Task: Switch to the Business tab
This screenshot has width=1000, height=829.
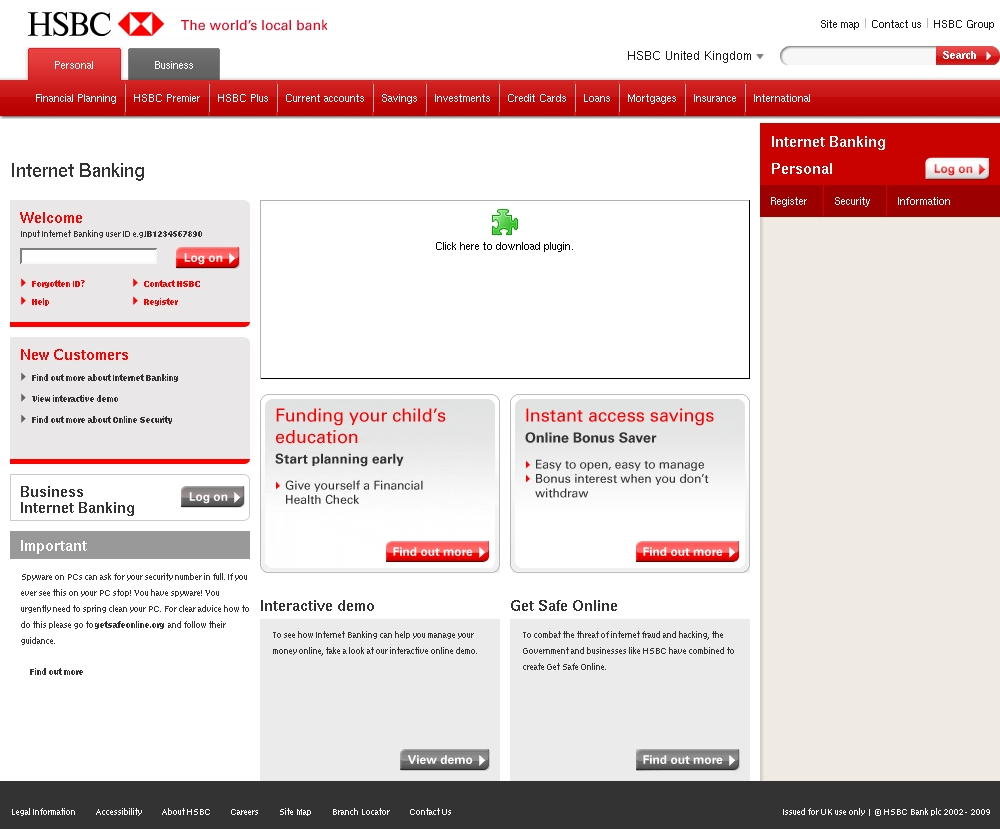Action: pyautogui.click(x=173, y=64)
